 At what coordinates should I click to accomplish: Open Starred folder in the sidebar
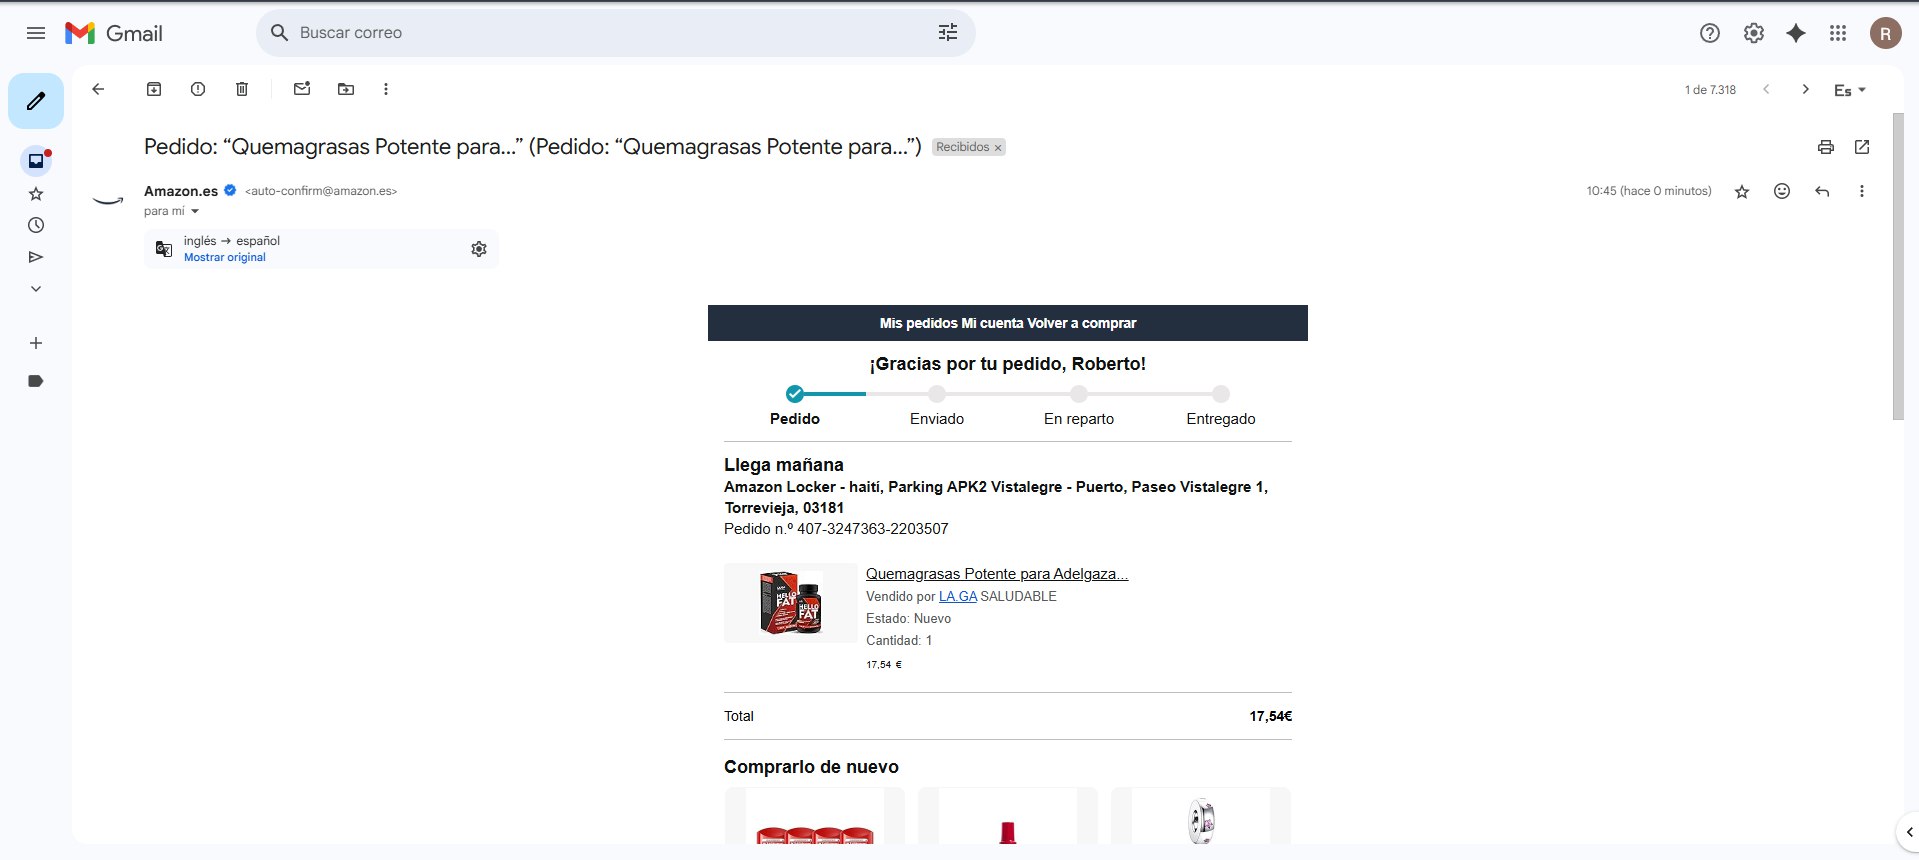point(36,194)
